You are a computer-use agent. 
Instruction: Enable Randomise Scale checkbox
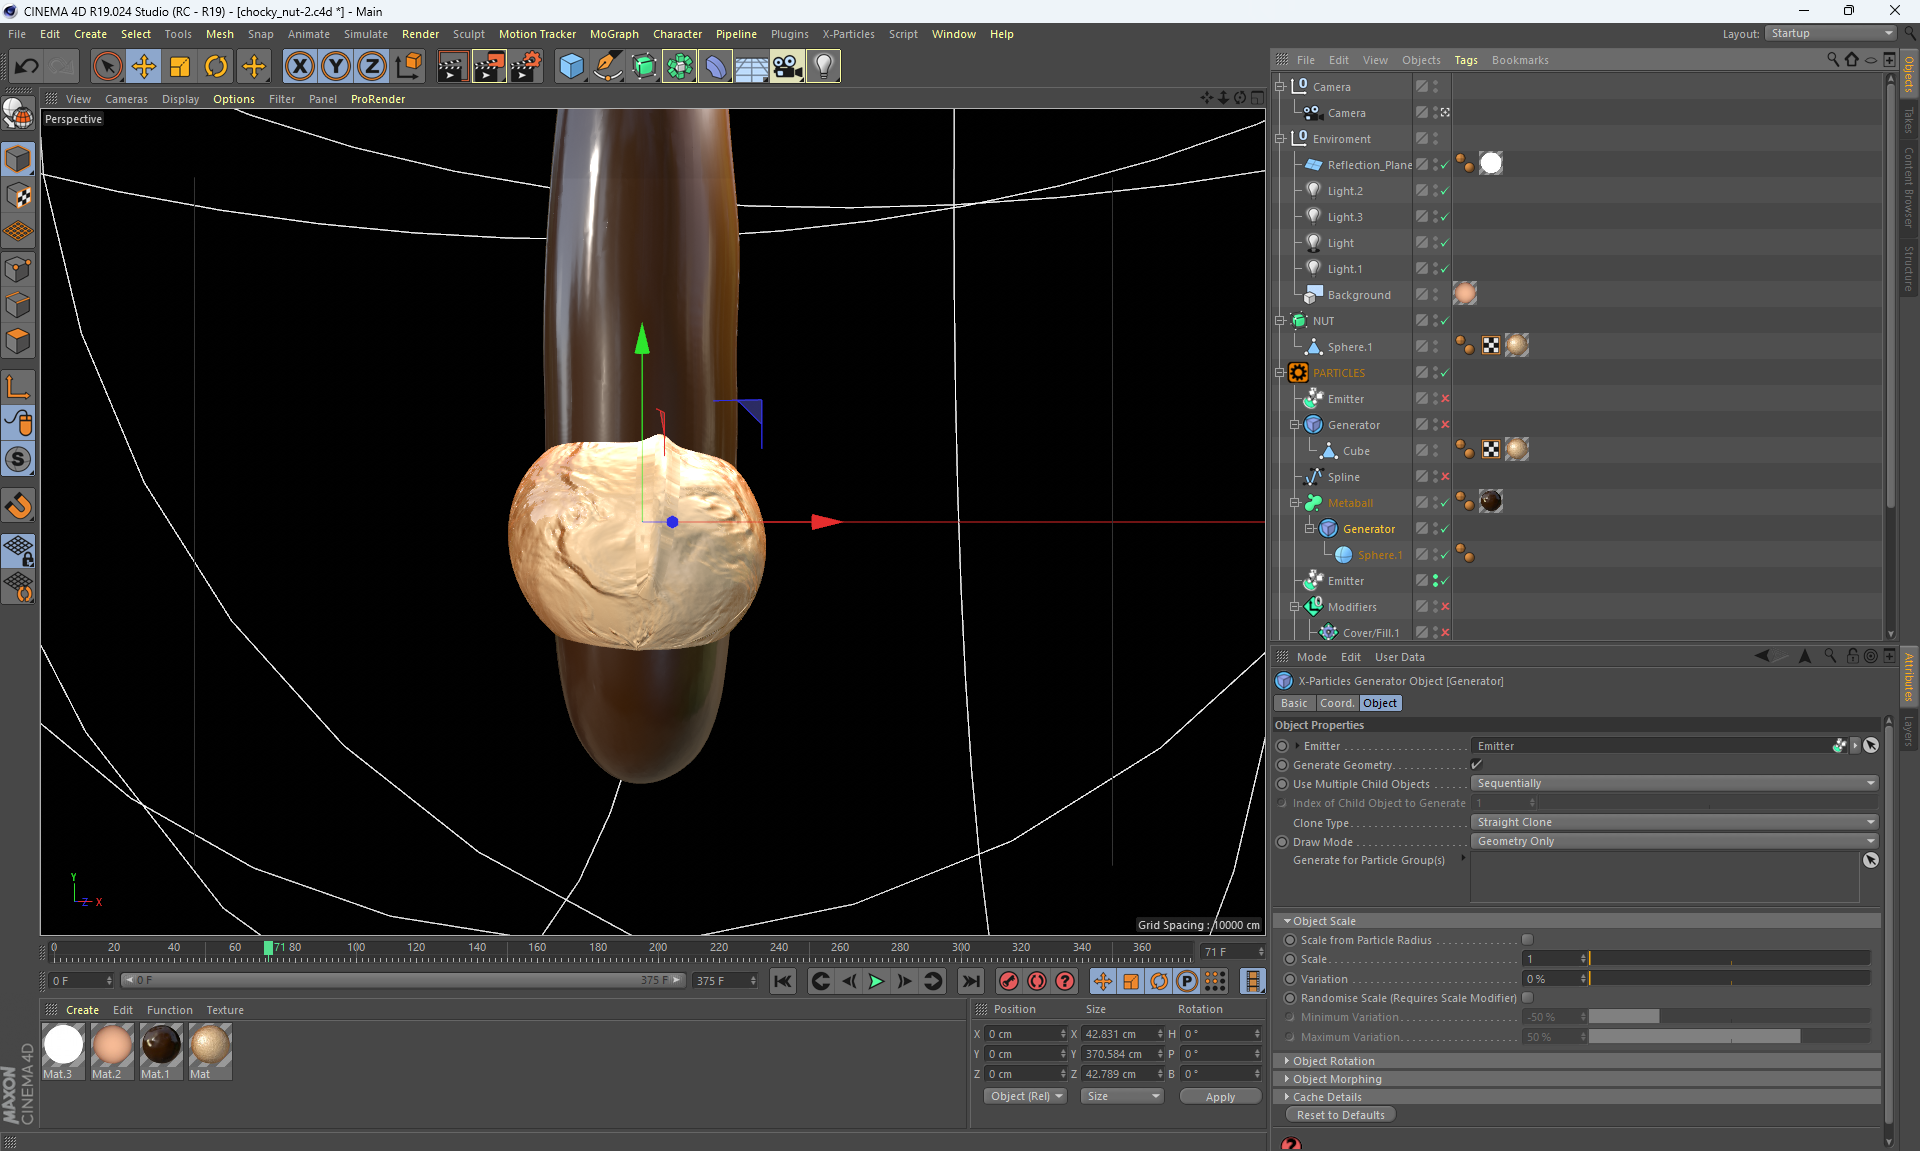(1527, 998)
